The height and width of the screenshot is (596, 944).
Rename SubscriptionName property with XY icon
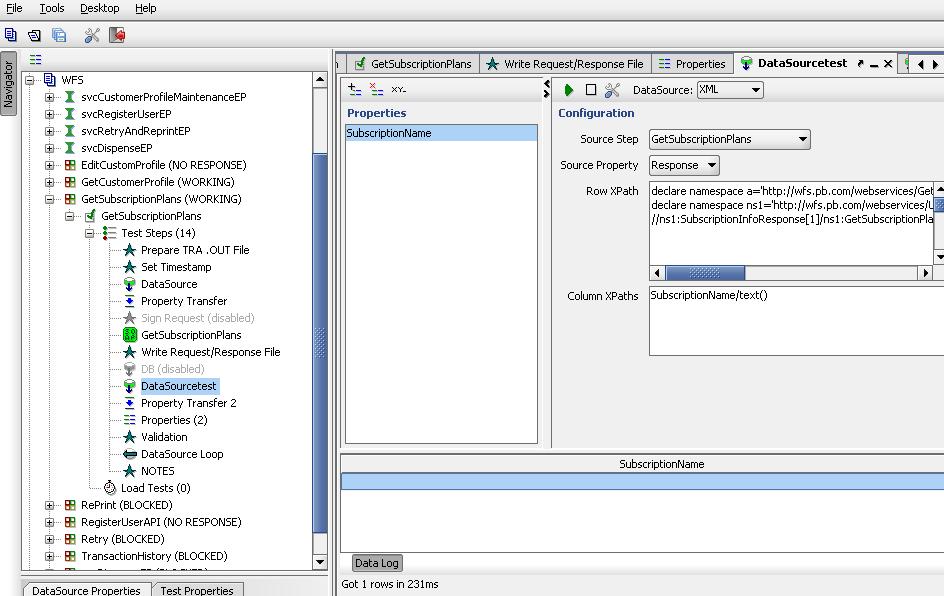[397, 89]
